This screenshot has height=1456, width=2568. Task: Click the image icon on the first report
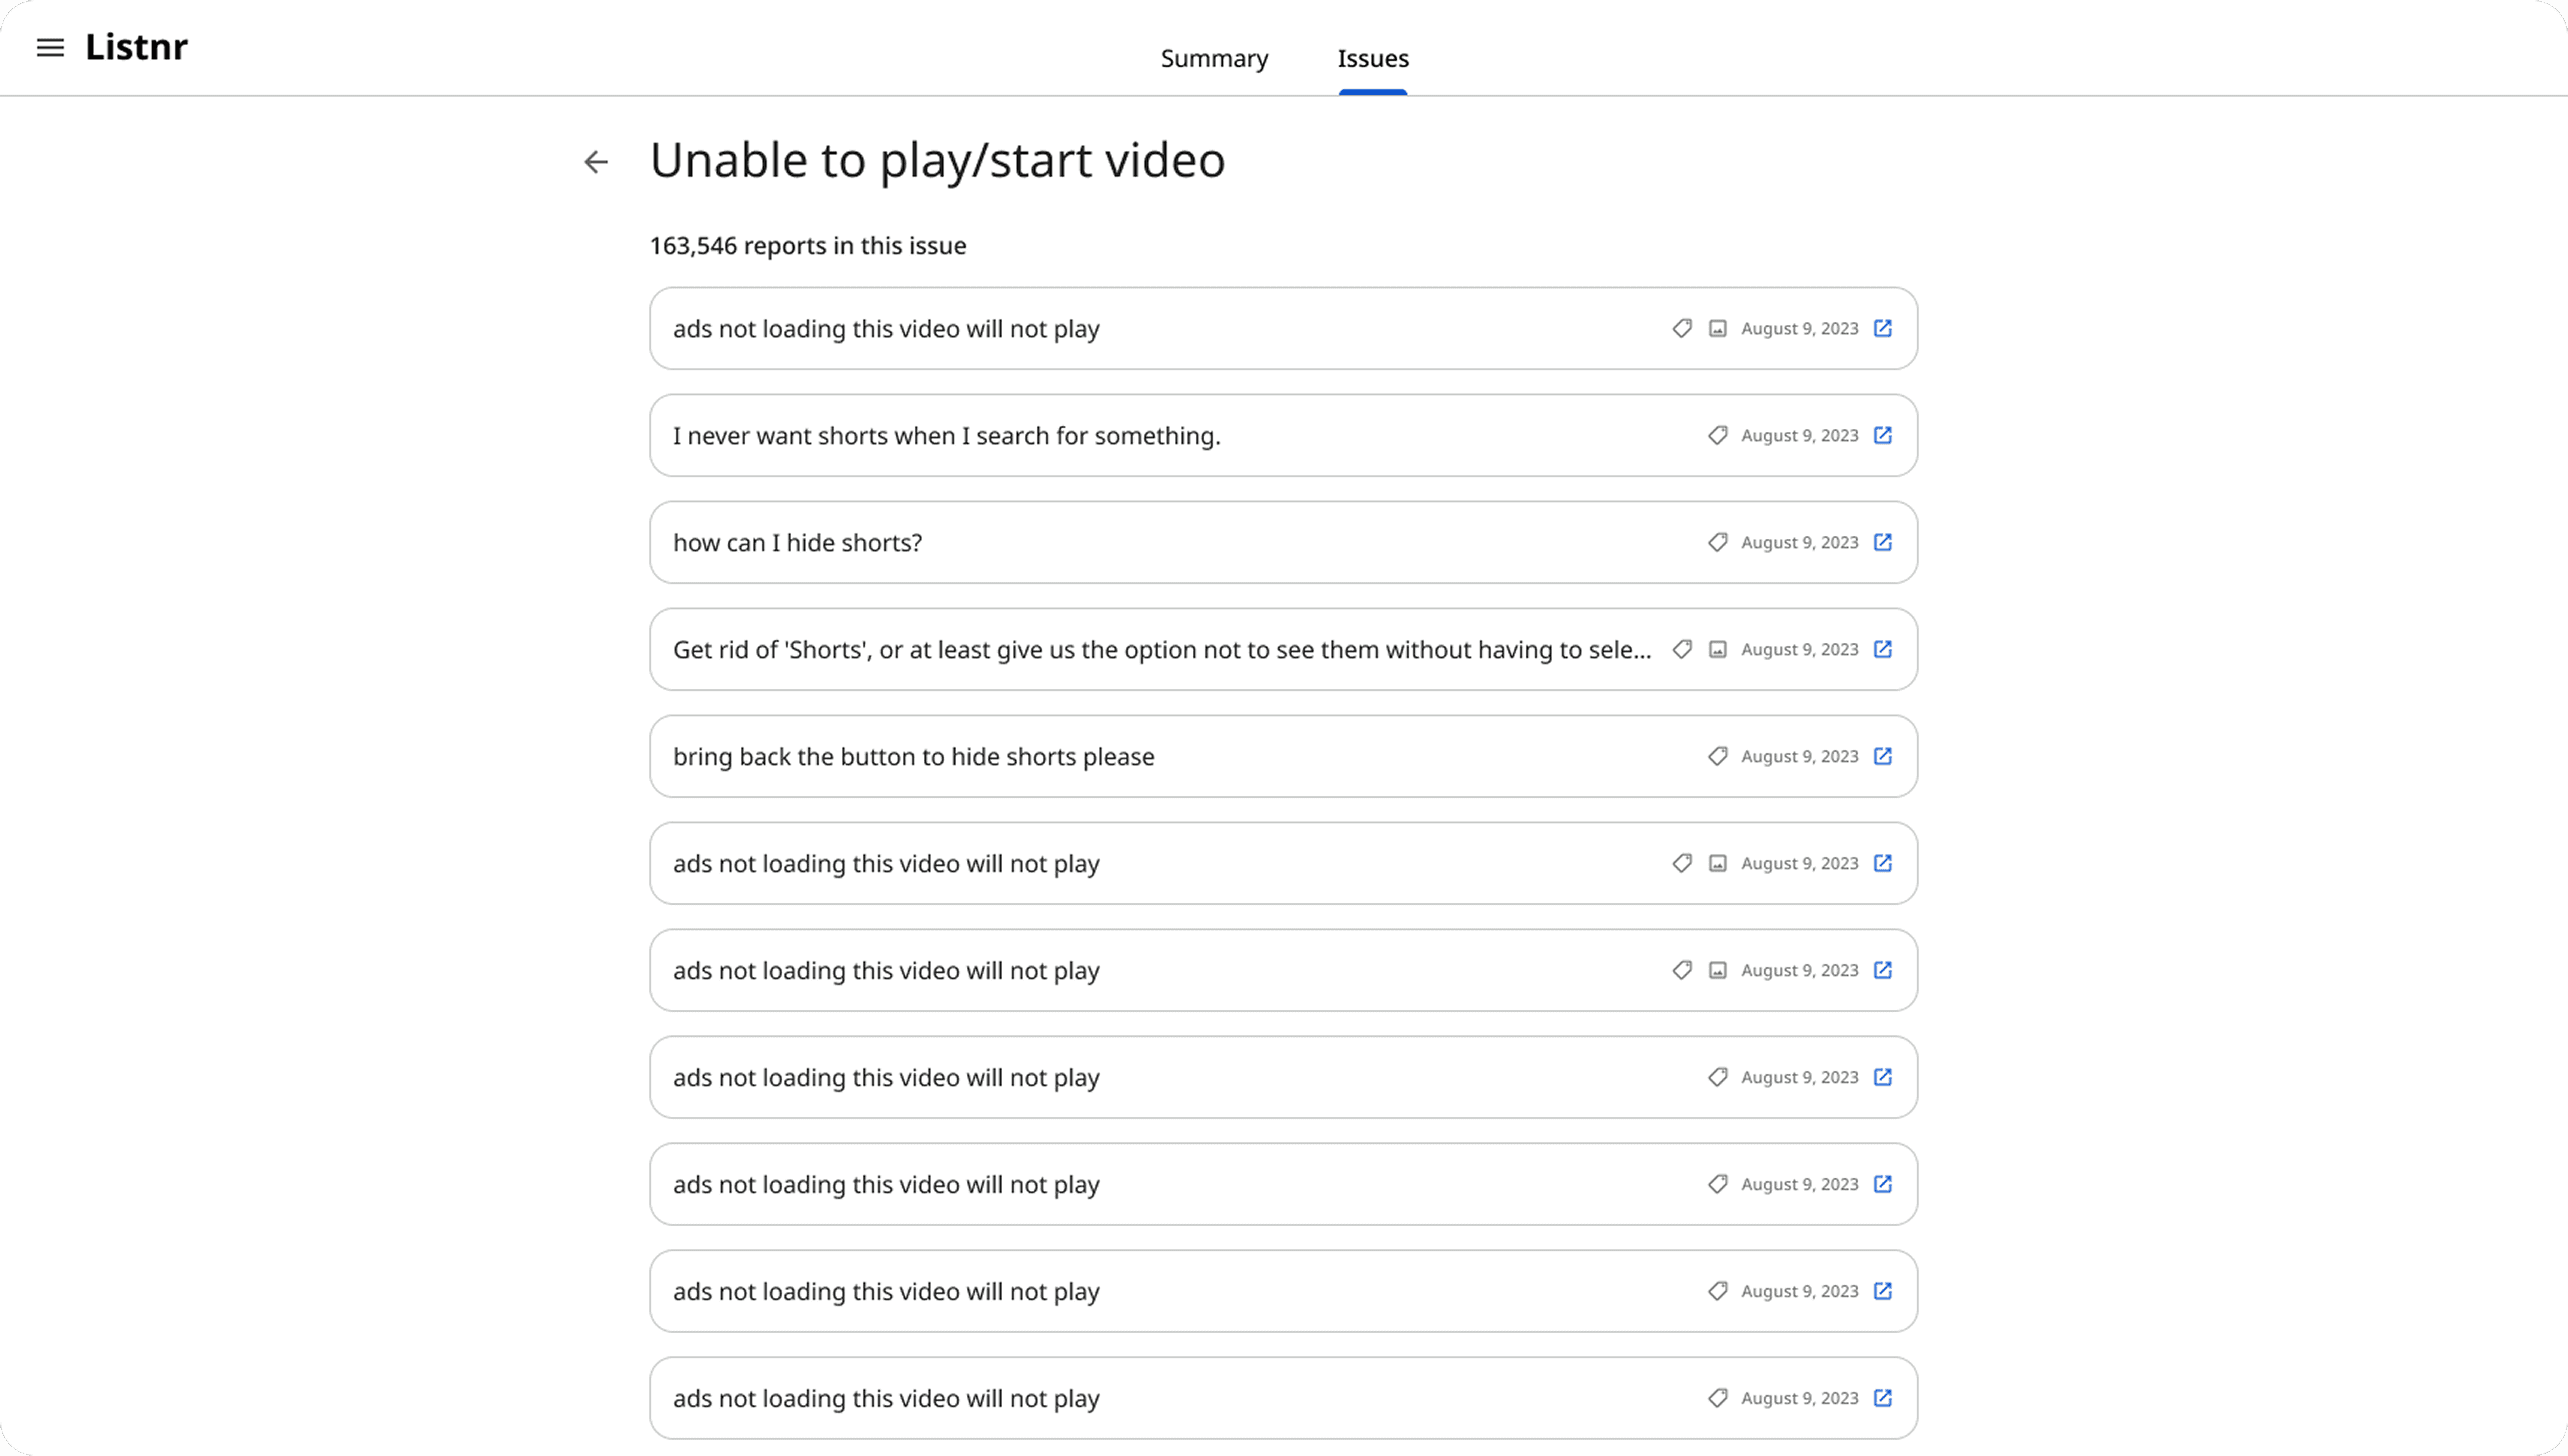(x=1717, y=328)
